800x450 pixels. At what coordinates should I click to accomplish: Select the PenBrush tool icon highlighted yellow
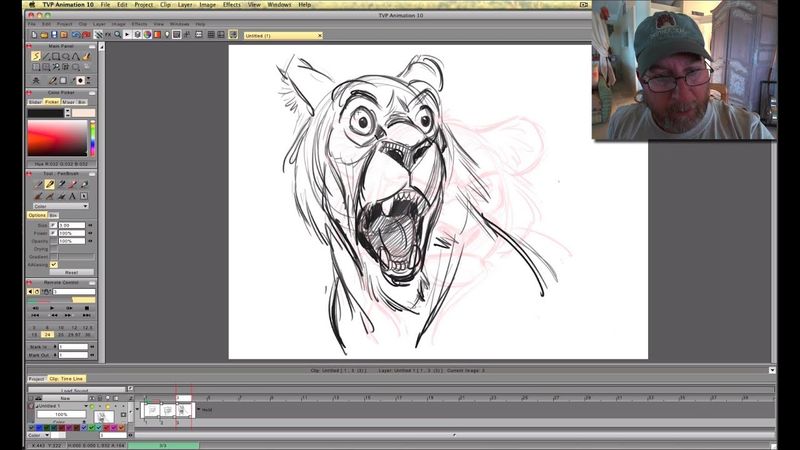(49, 184)
